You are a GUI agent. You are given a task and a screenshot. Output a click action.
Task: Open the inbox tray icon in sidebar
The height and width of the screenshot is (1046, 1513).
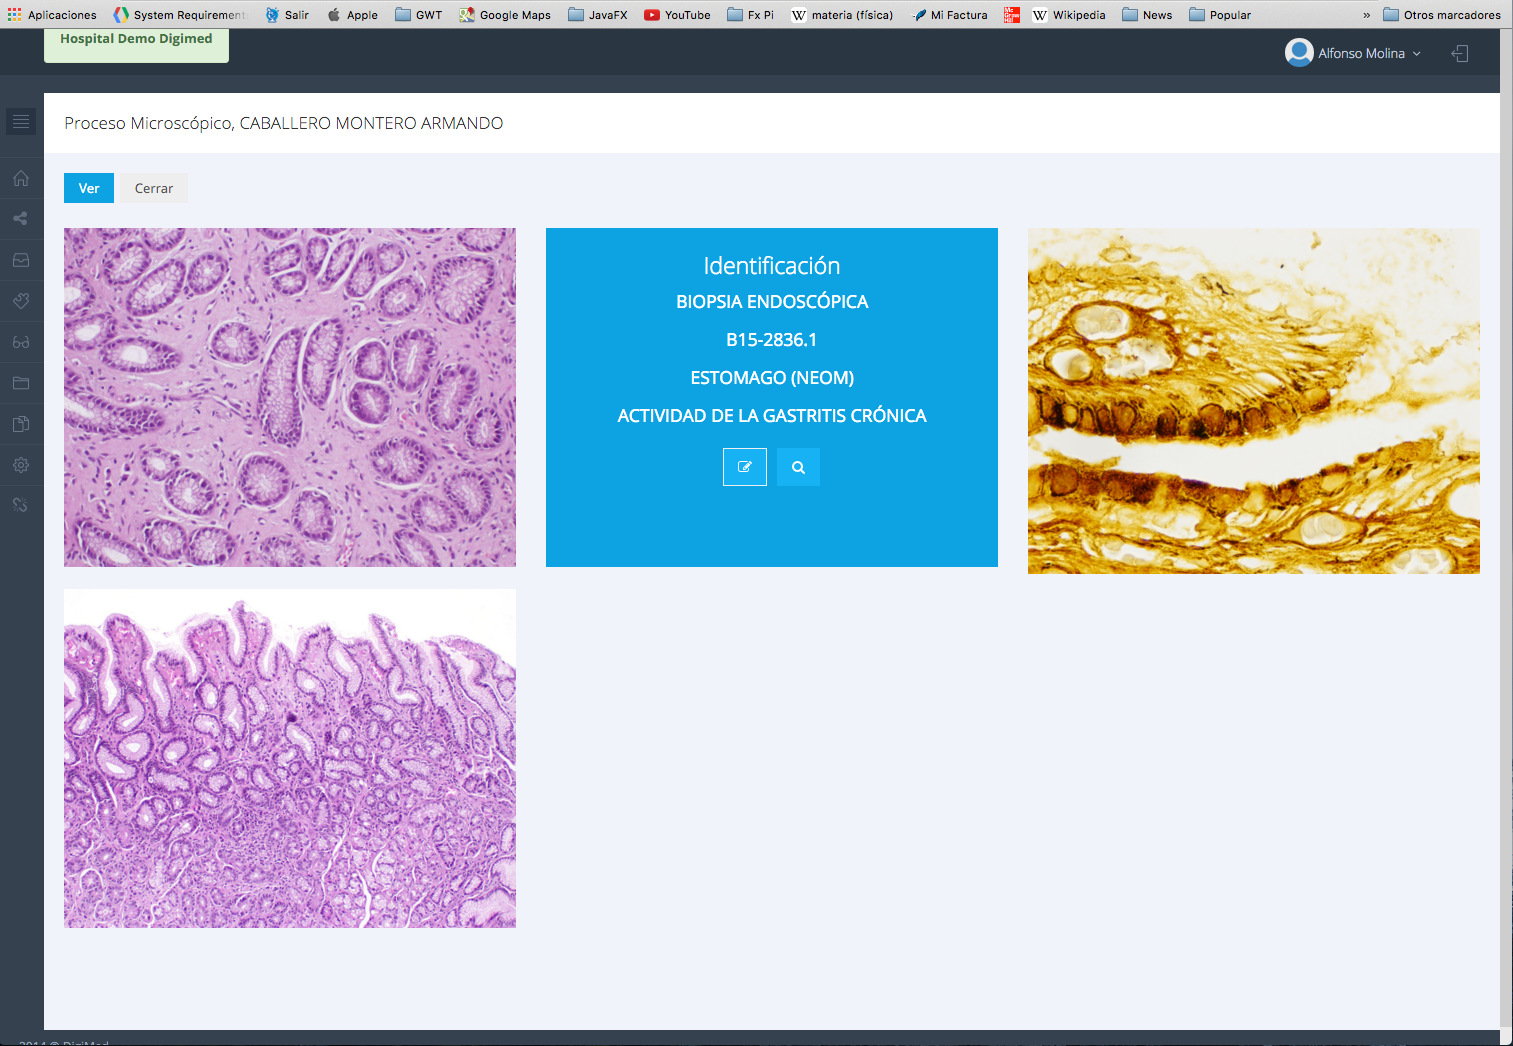point(21,260)
